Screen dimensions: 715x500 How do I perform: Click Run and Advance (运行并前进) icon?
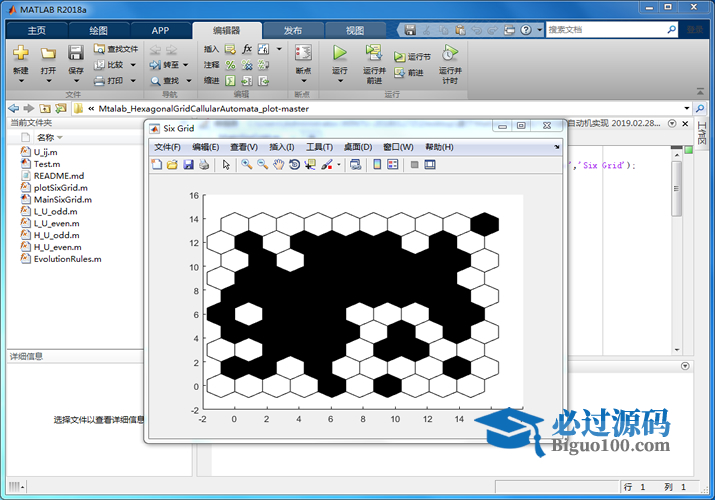[x=374, y=53]
